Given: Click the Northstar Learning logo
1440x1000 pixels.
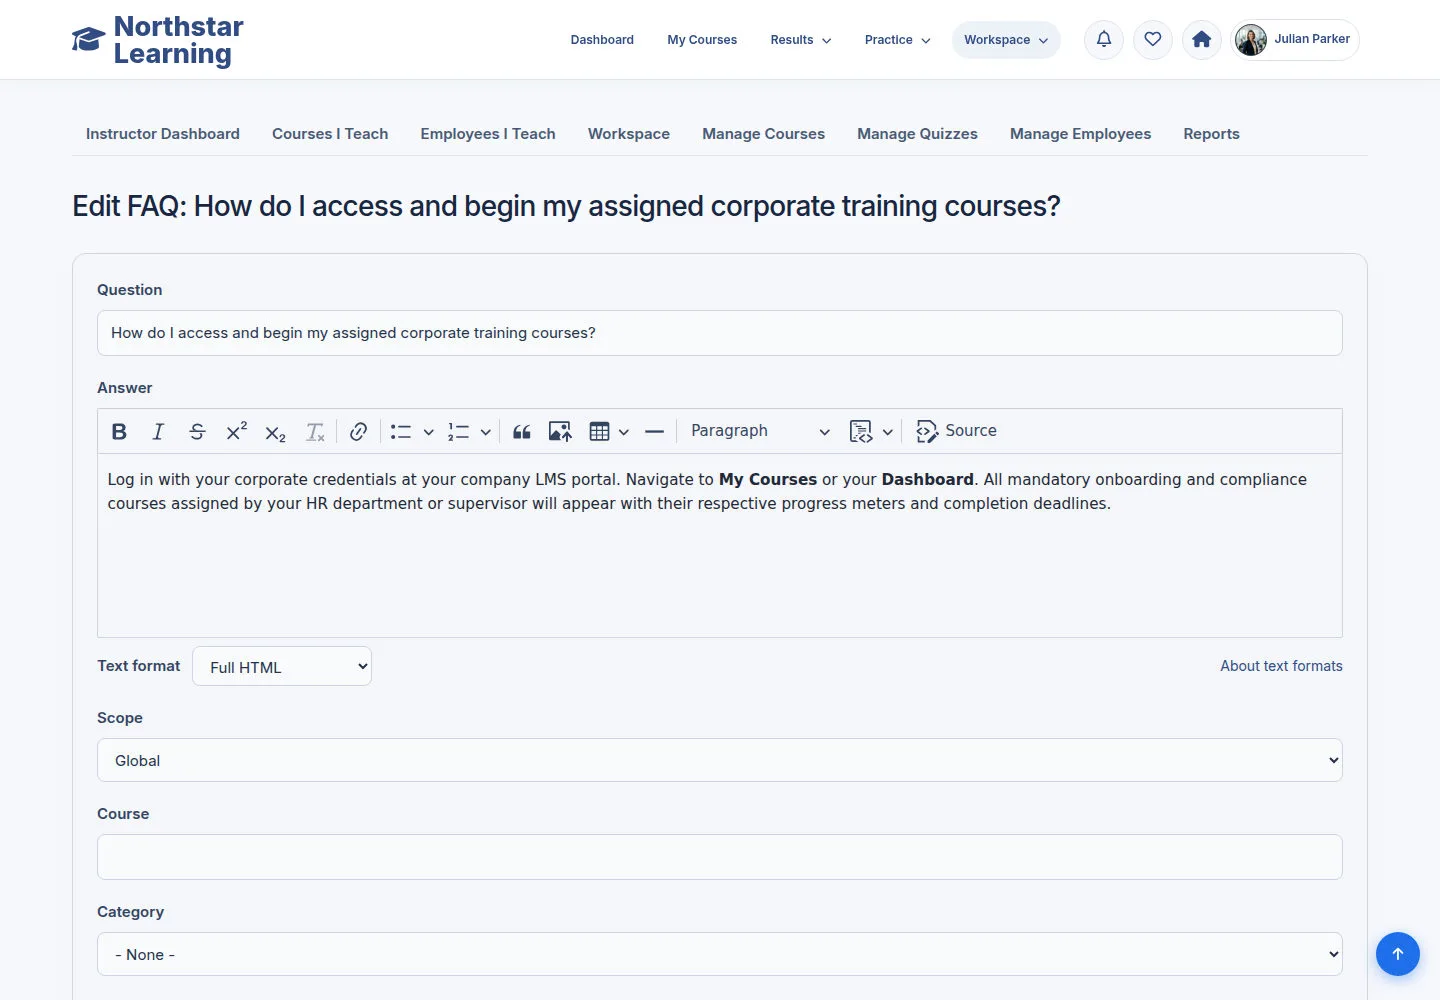Looking at the screenshot, I should point(158,40).
